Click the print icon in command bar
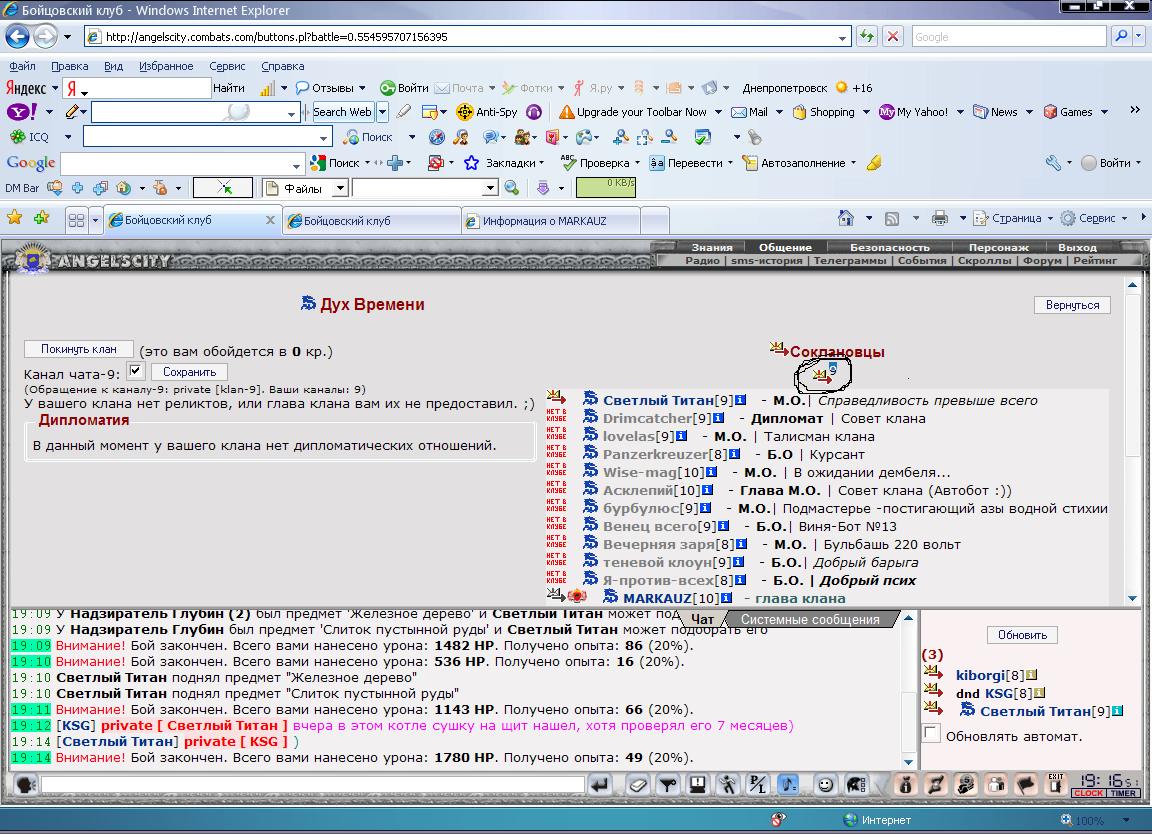This screenshot has width=1152, height=834. click(940, 218)
